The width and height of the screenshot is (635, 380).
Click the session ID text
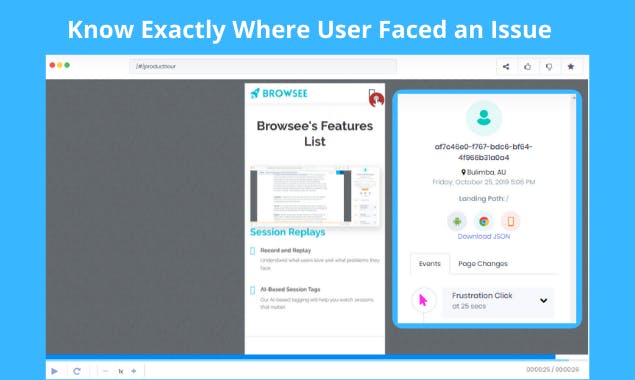pyautogui.click(x=484, y=152)
